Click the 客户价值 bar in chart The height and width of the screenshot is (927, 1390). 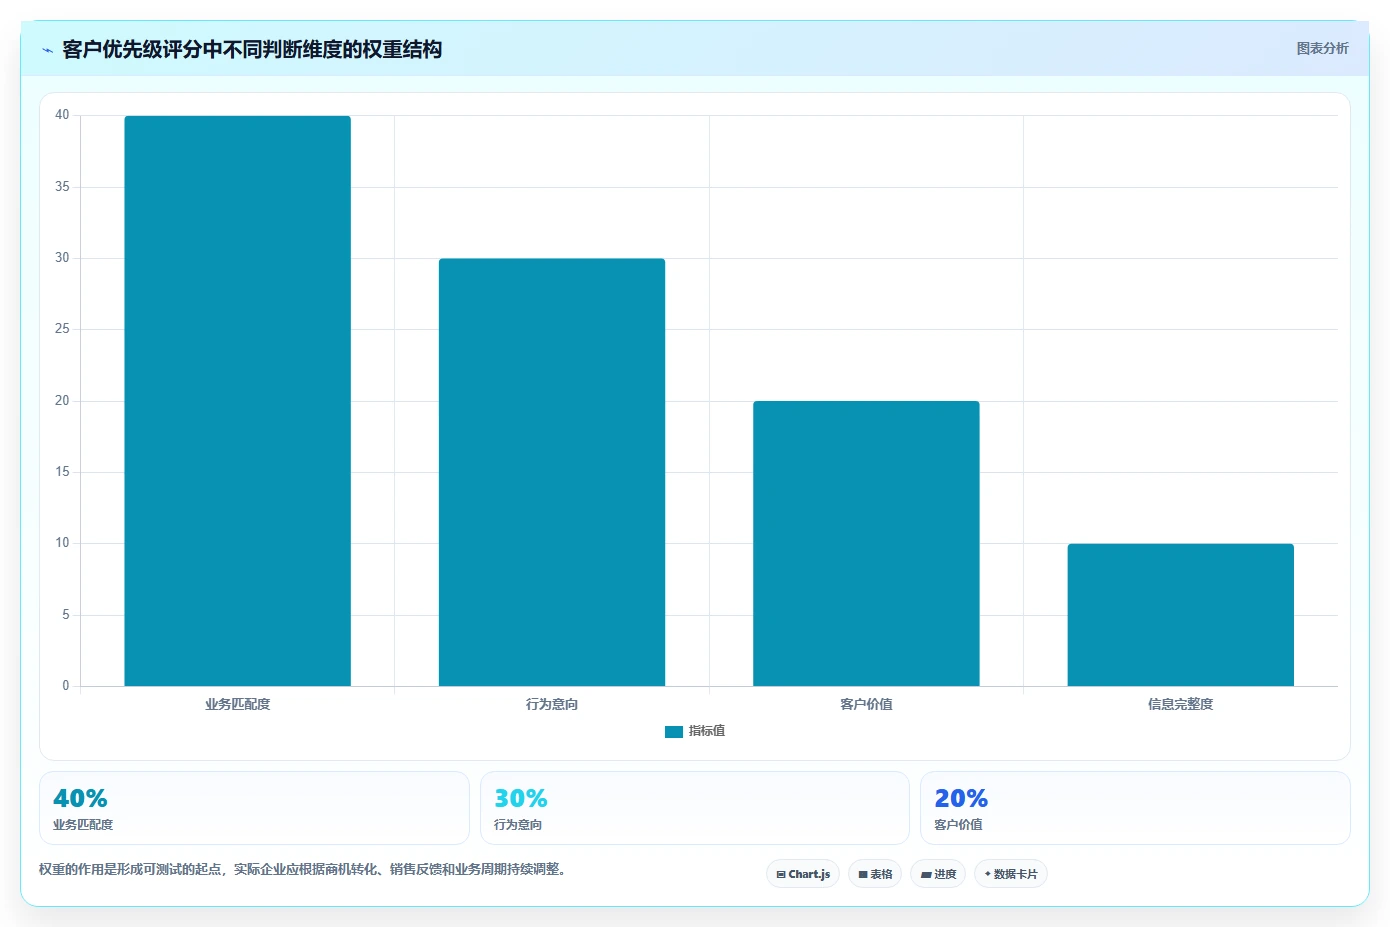(x=866, y=543)
